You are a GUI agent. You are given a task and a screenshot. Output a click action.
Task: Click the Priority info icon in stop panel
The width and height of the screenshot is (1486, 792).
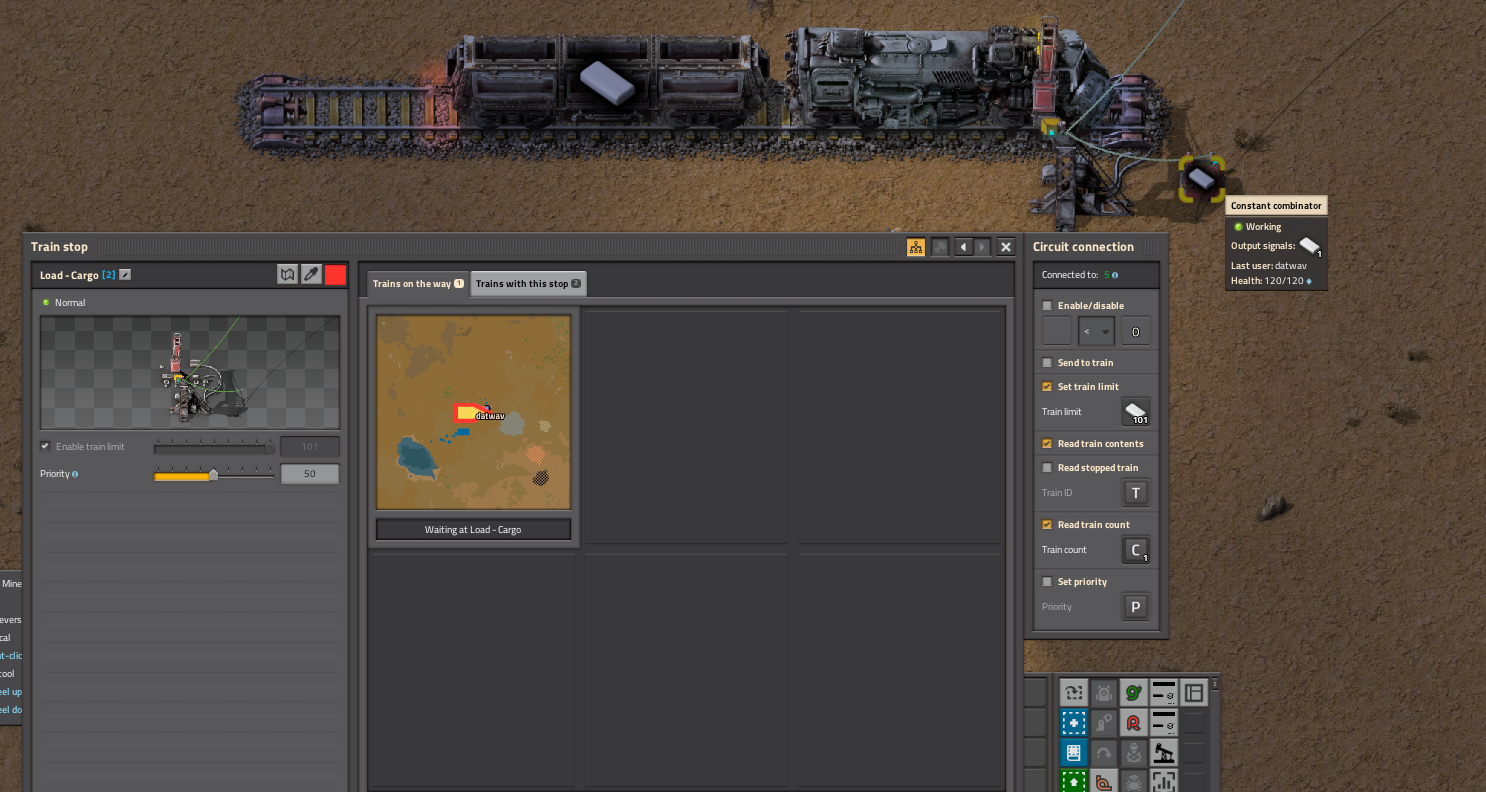pyautogui.click(x=75, y=474)
